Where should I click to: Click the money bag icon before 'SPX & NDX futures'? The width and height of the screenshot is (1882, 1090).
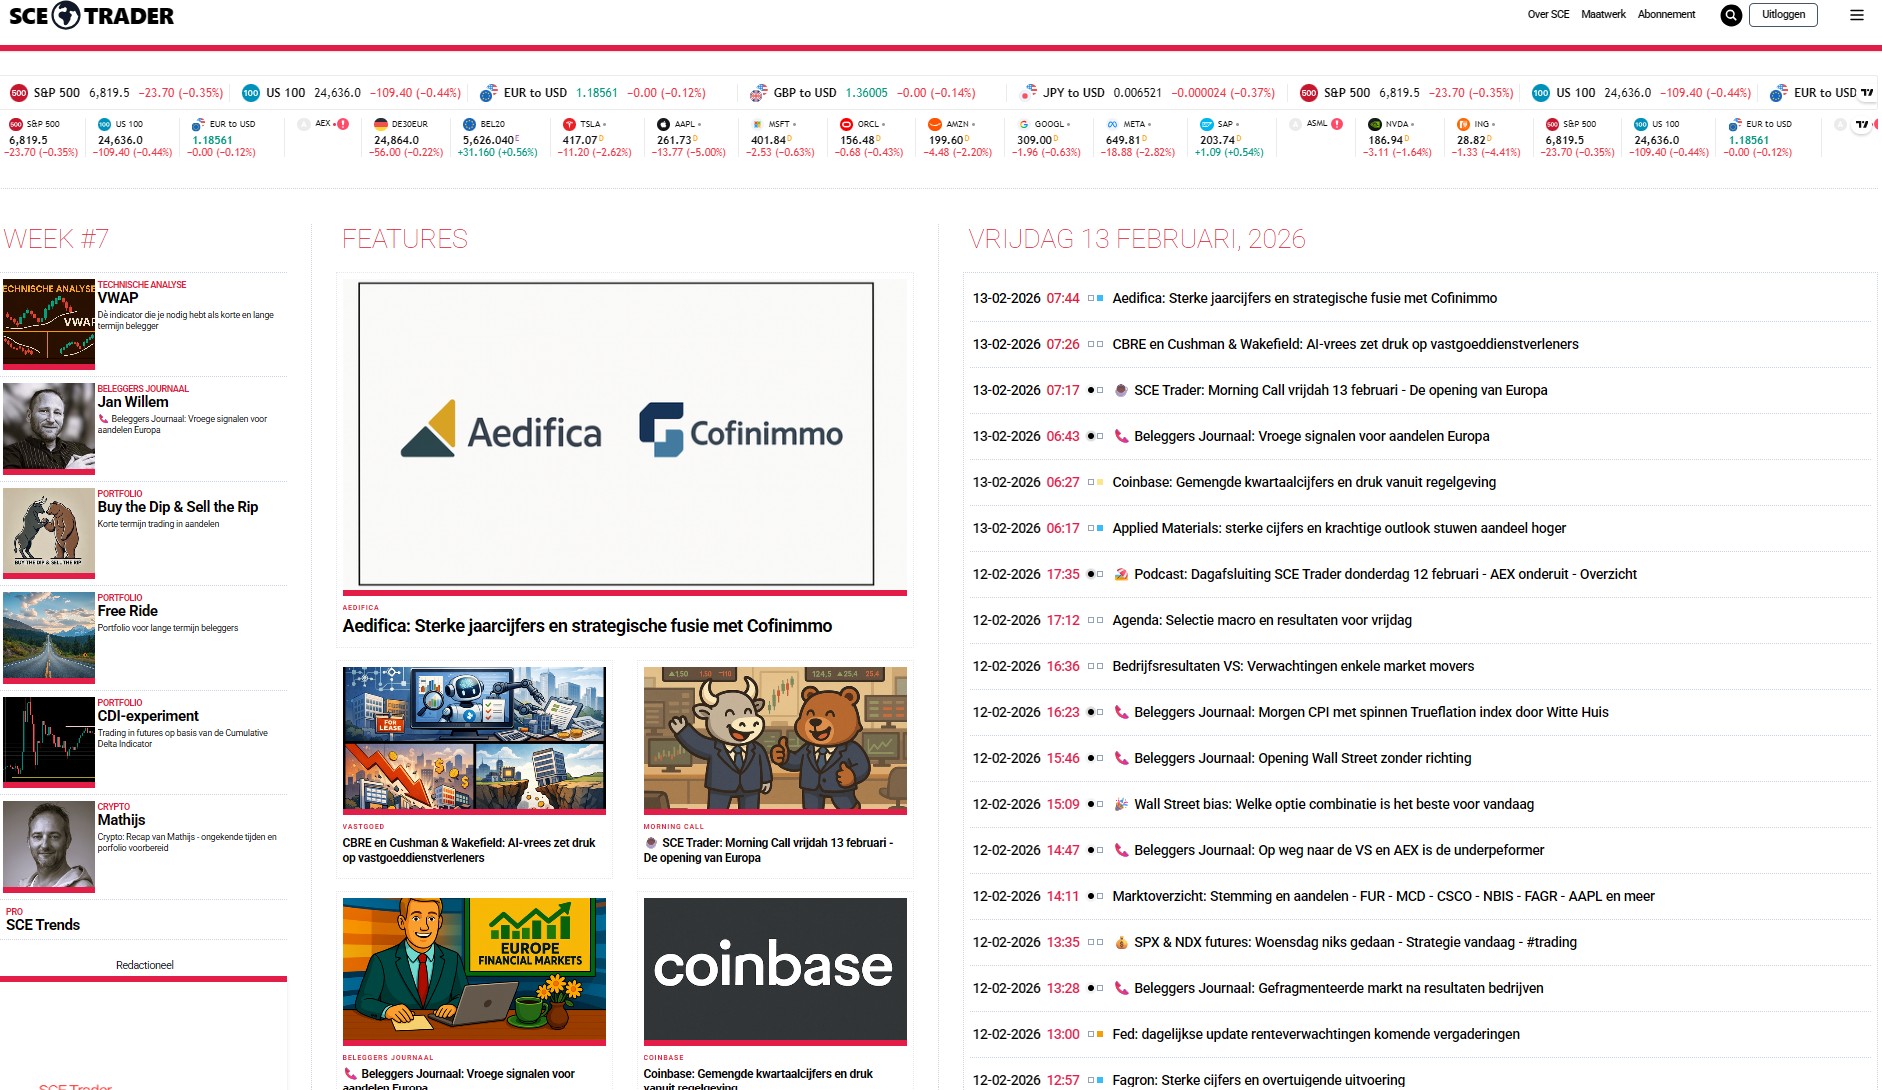click(1121, 942)
